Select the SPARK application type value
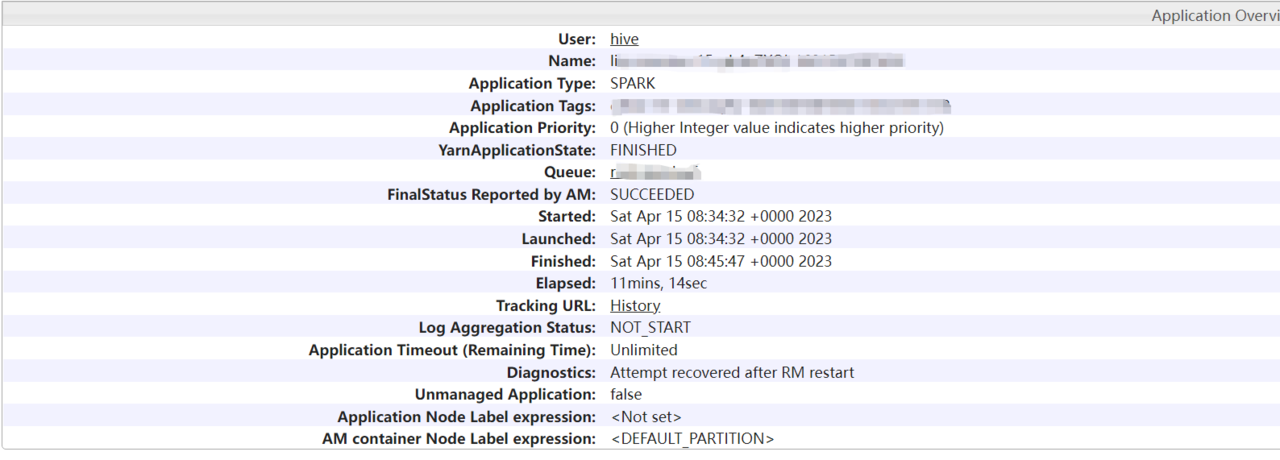The width and height of the screenshot is (1280, 460). (x=633, y=84)
